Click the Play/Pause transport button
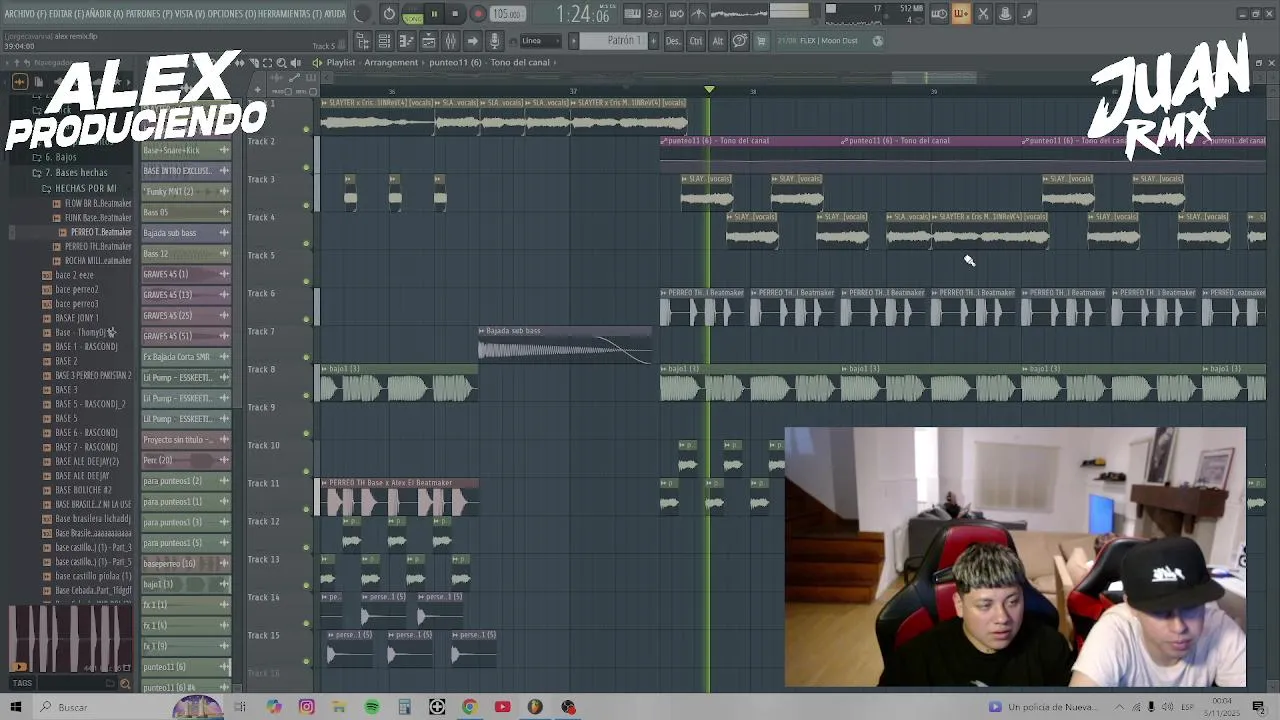 tap(434, 14)
